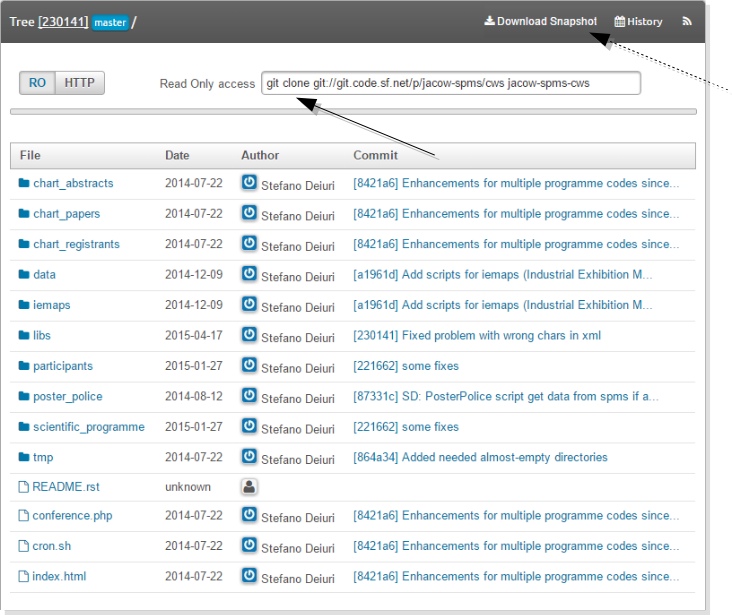The image size is (732, 615).
Task: Click author avatar in tmp row
Action: [x=249, y=456]
